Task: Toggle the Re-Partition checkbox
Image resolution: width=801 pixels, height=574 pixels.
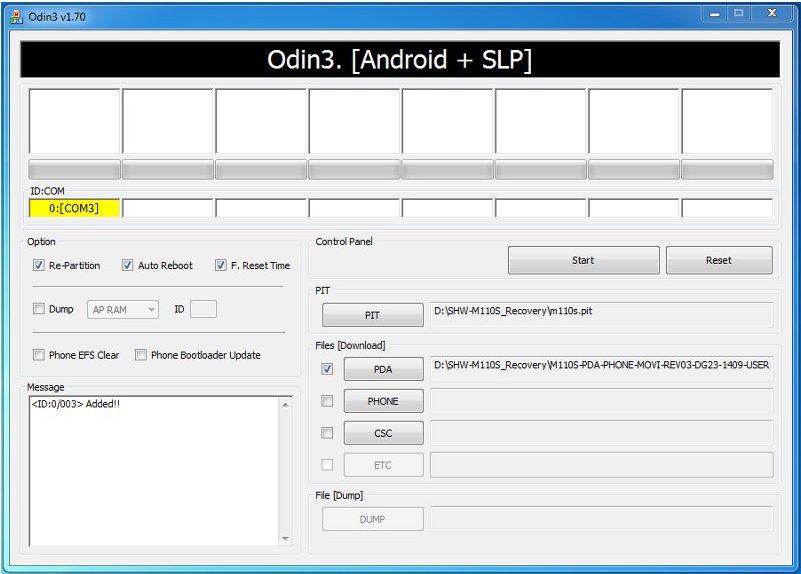Action: [x=38, y=265]
